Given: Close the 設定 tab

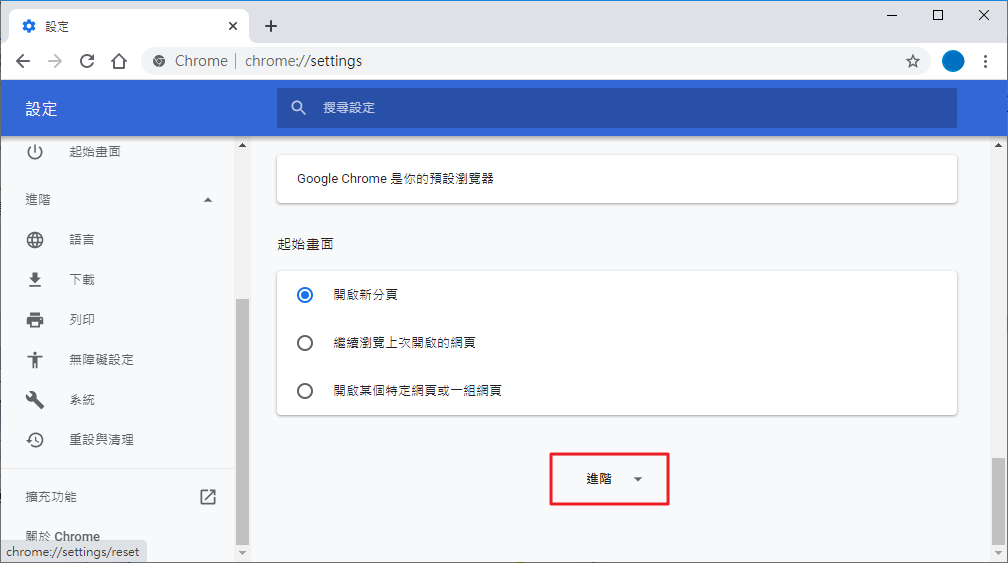Looking at the screenshot, I should (x=233, y=26).
